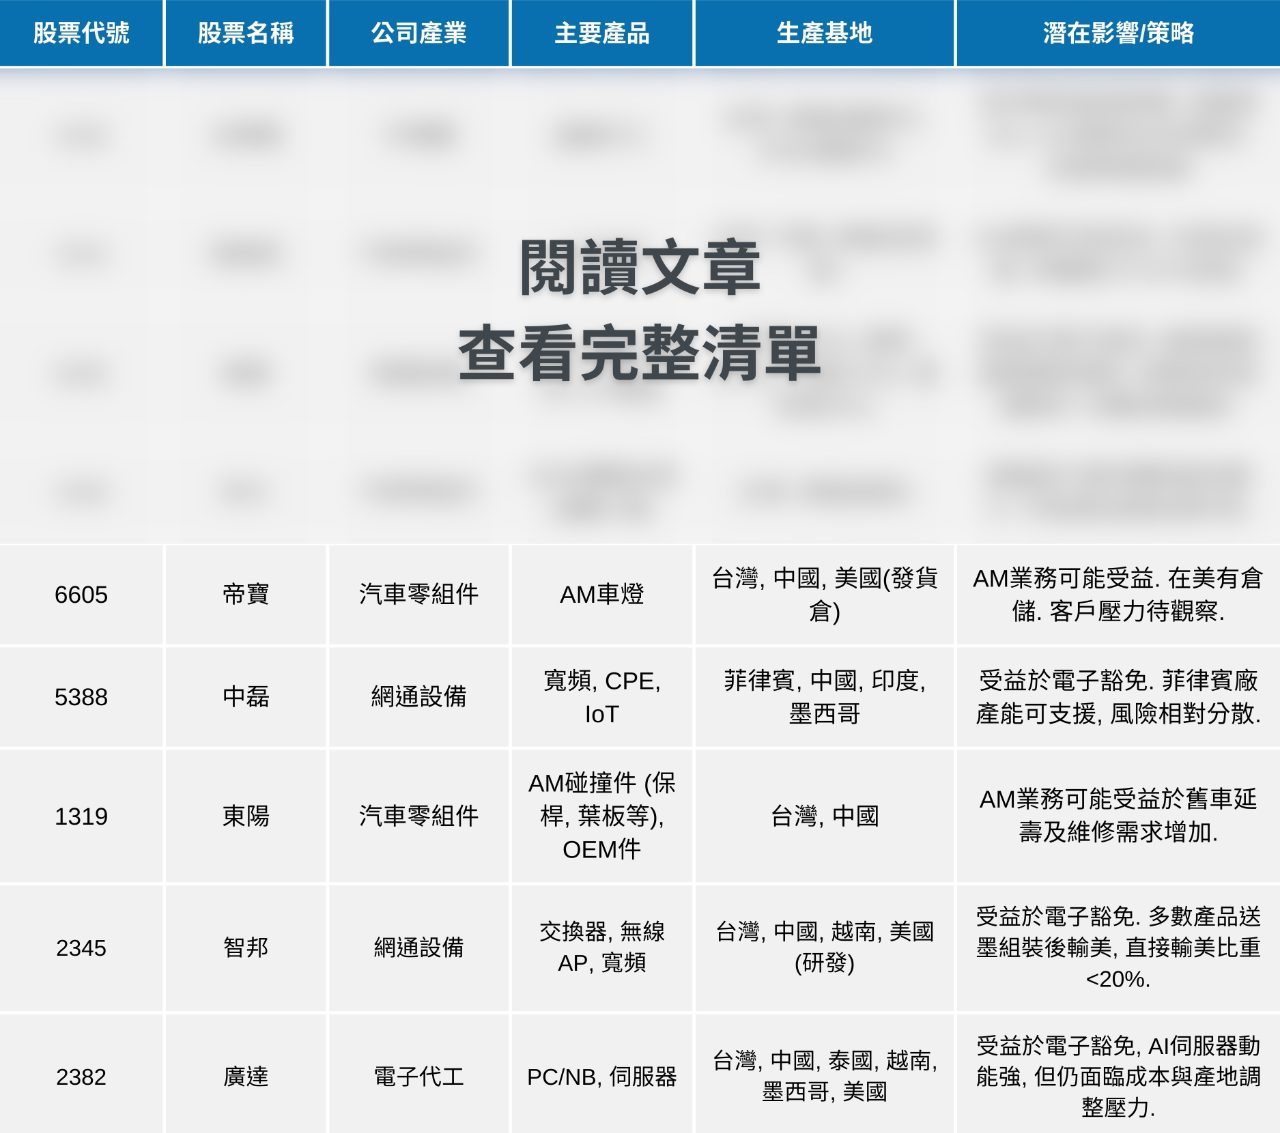Viewport: 1280px width, 1133px height.
Task: Select stock name 帝寶
Action: [x=246, y=595]
